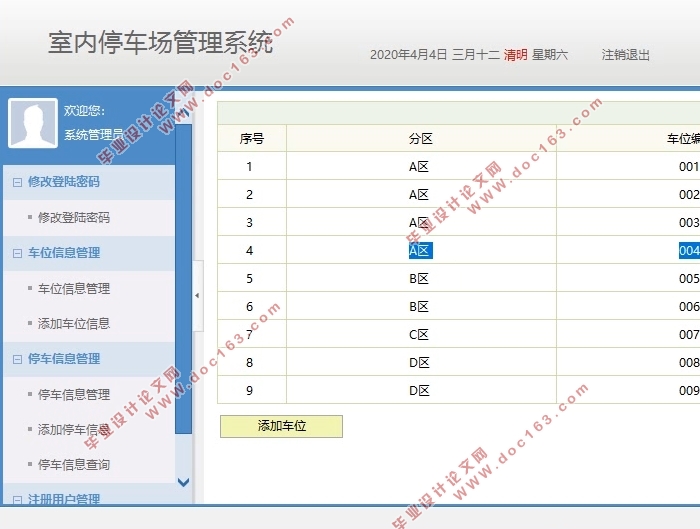Click the user avatar picture
Image resolution: width=700 pixels, height=529 pixels.
pyautogui.click(x=33, y=123)
